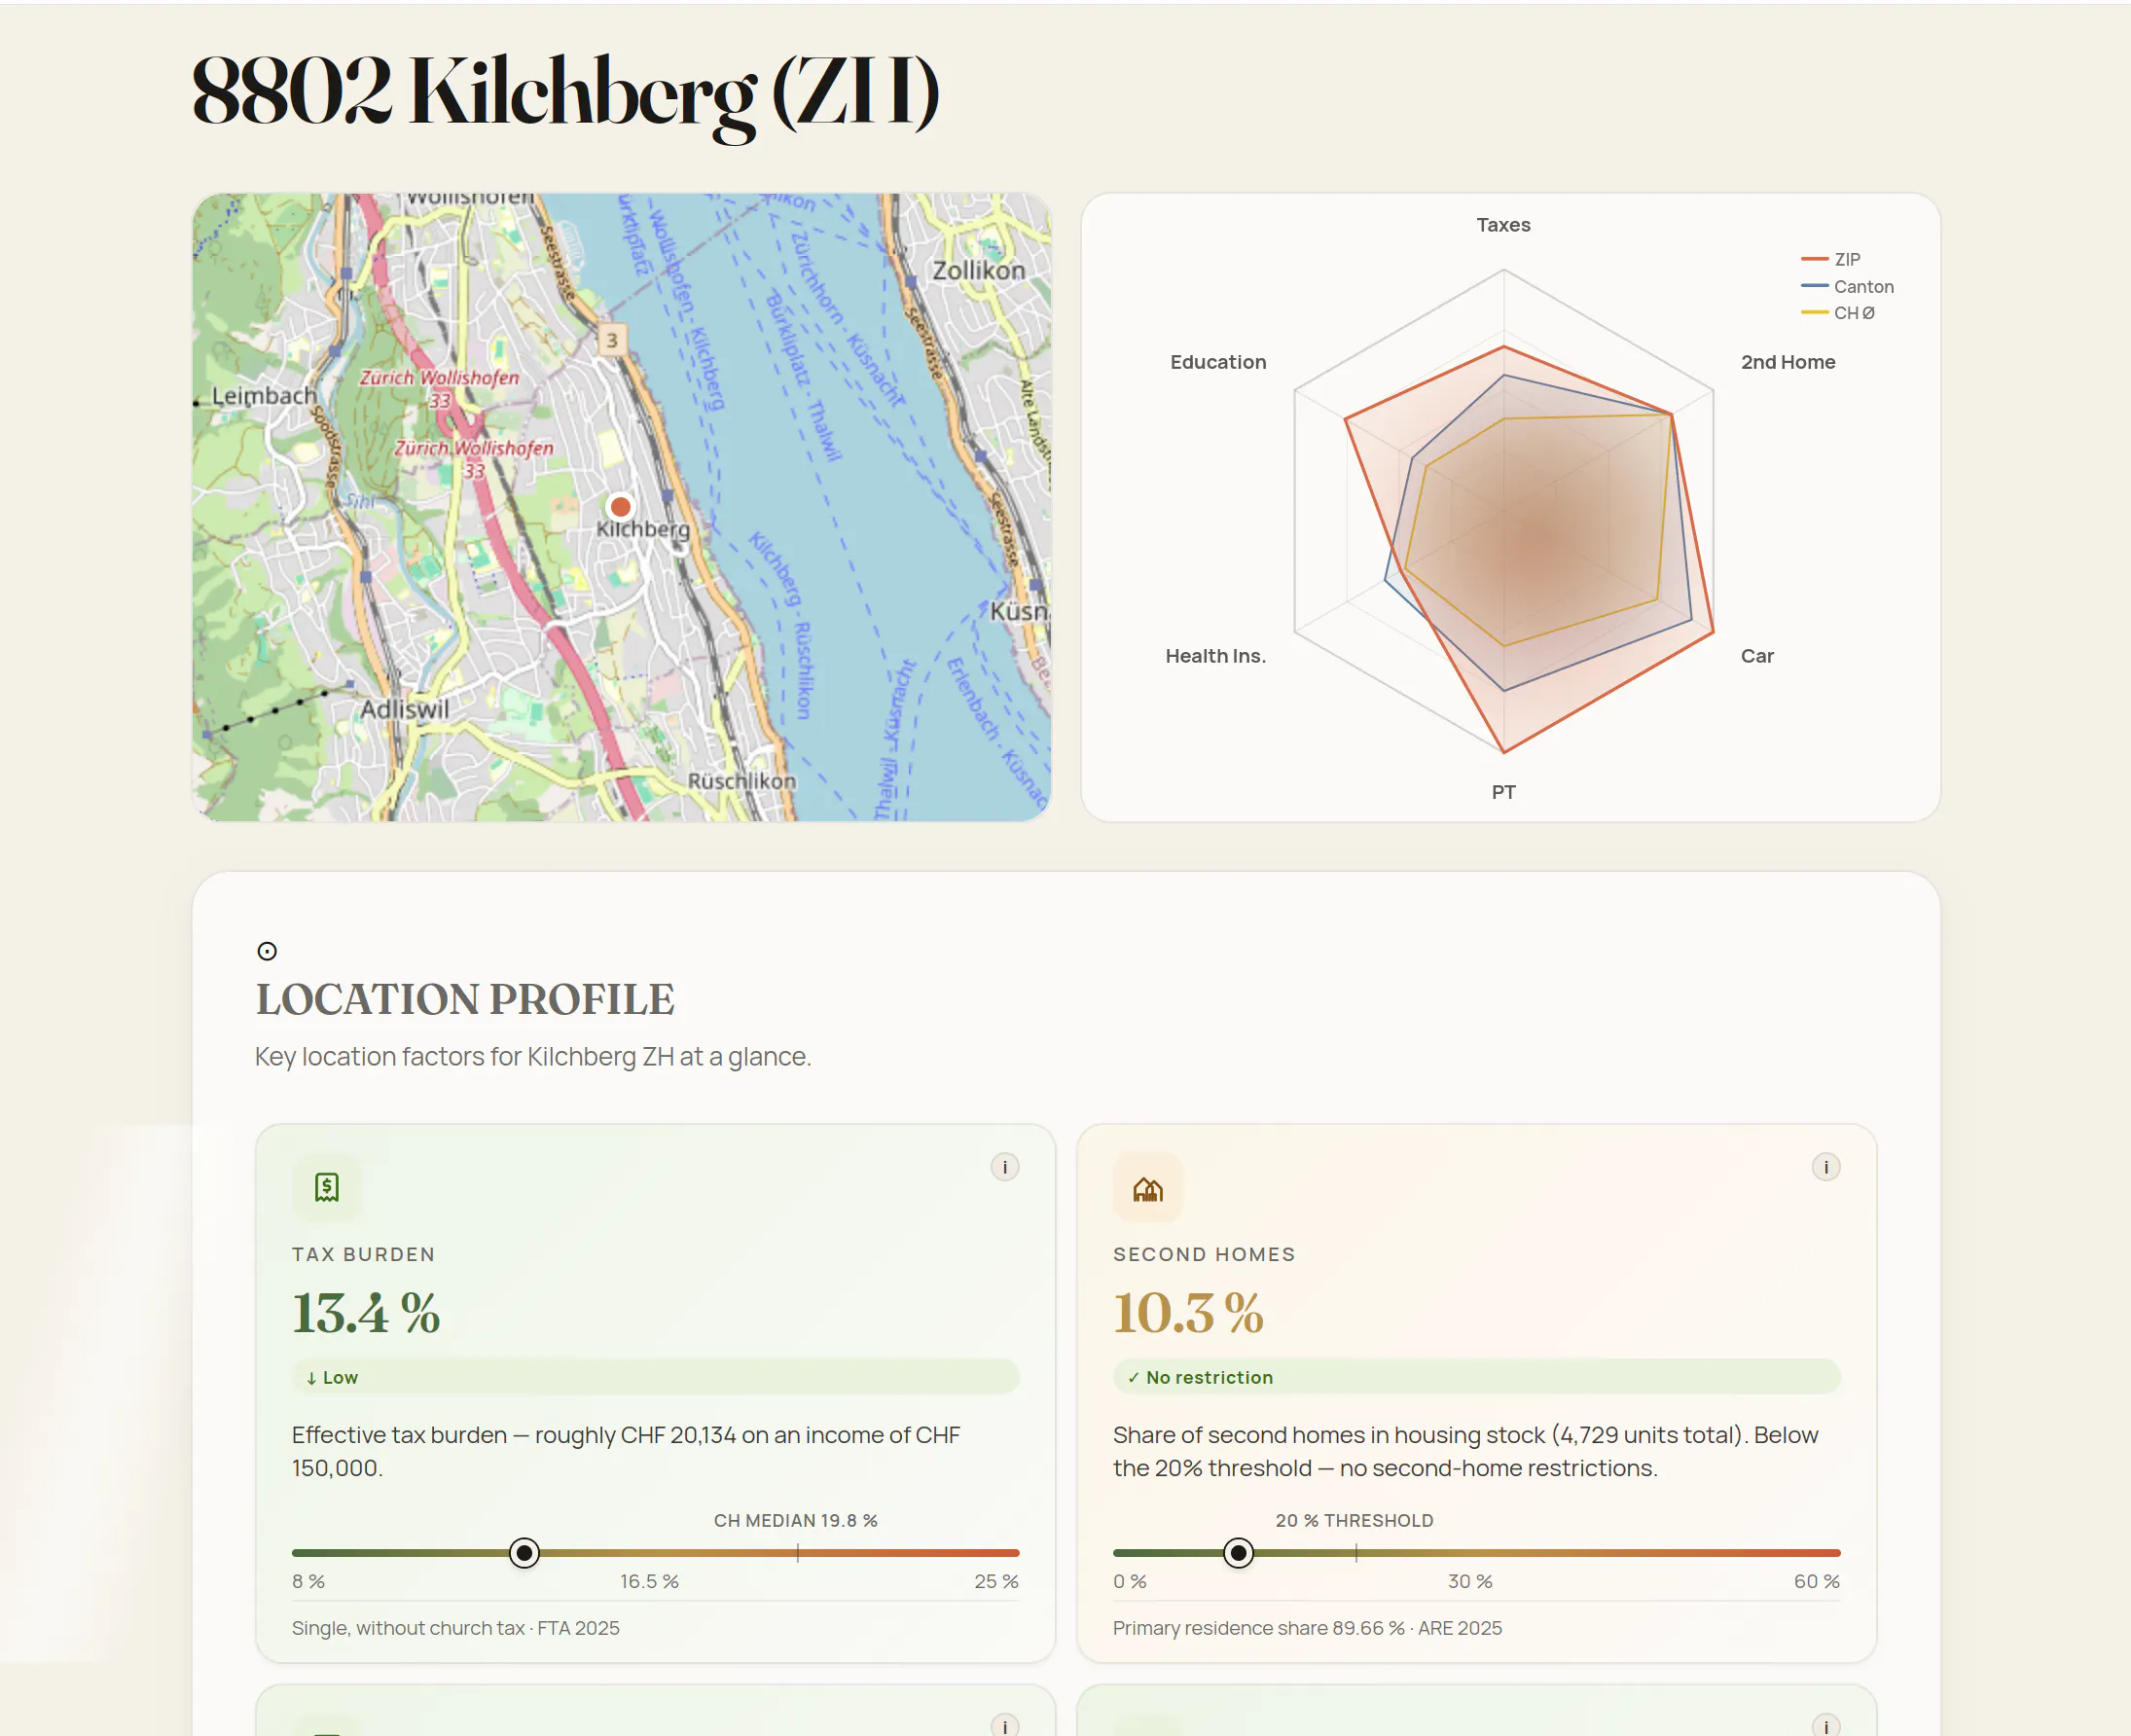
Task: Click the SECOND HOMES card label
Action: (1203, 1254)
